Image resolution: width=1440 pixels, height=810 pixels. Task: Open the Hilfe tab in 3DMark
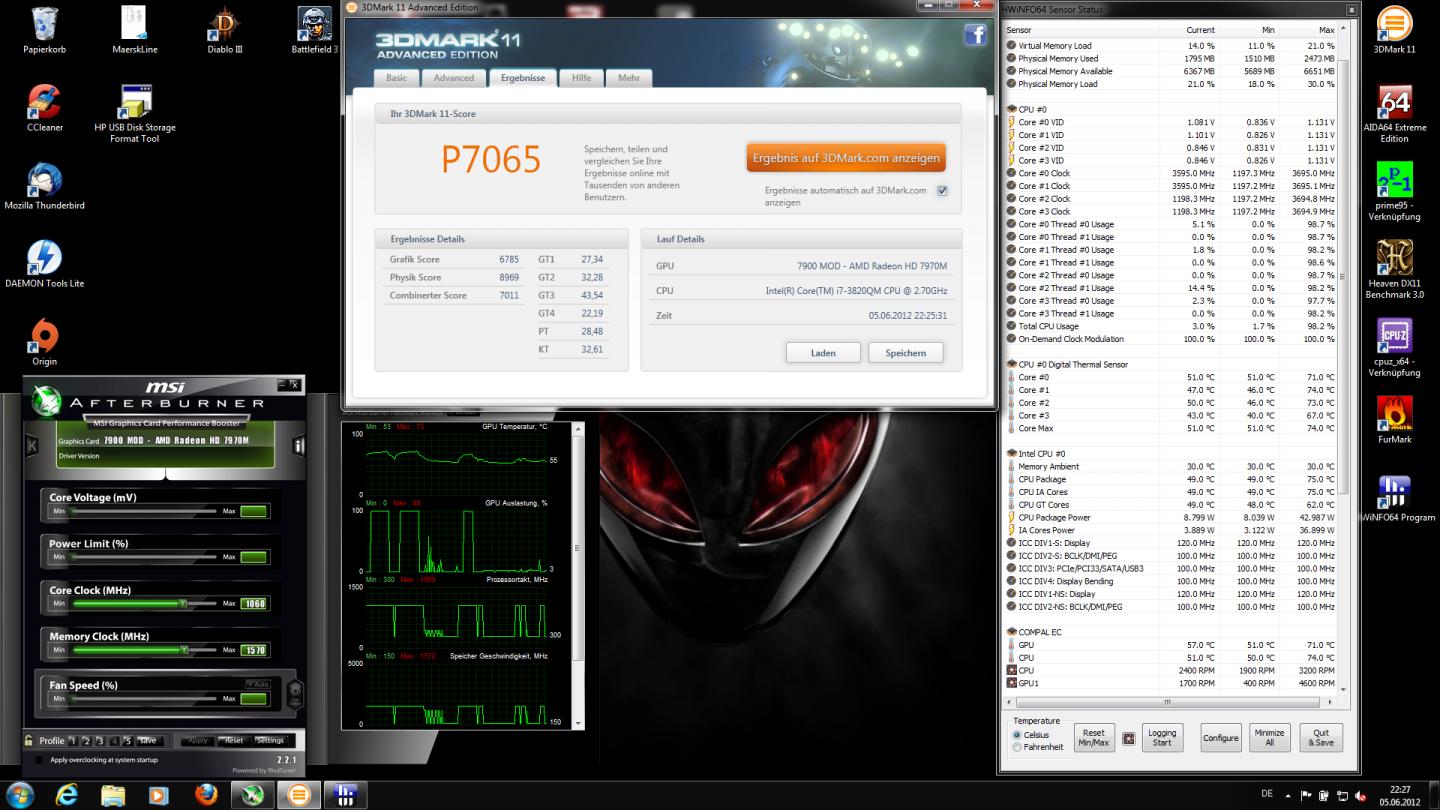pos(581,77)
